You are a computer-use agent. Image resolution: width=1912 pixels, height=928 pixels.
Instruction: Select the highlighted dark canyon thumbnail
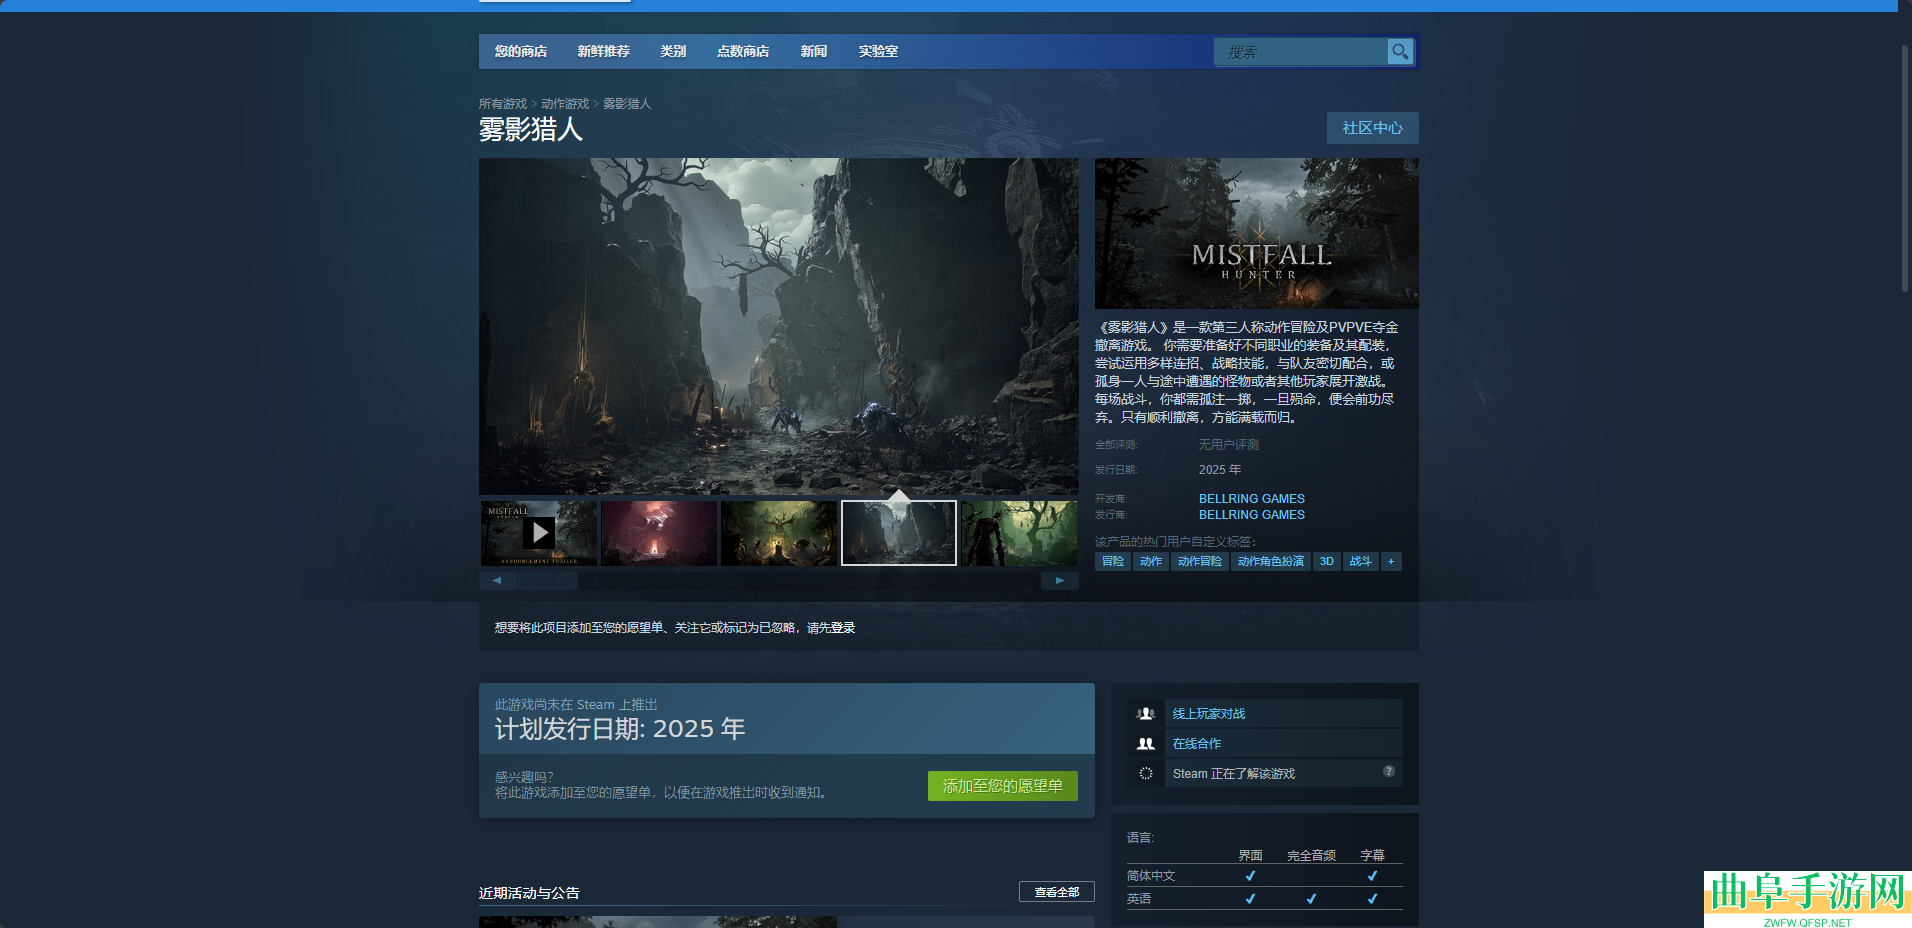(x=899, y=533)
